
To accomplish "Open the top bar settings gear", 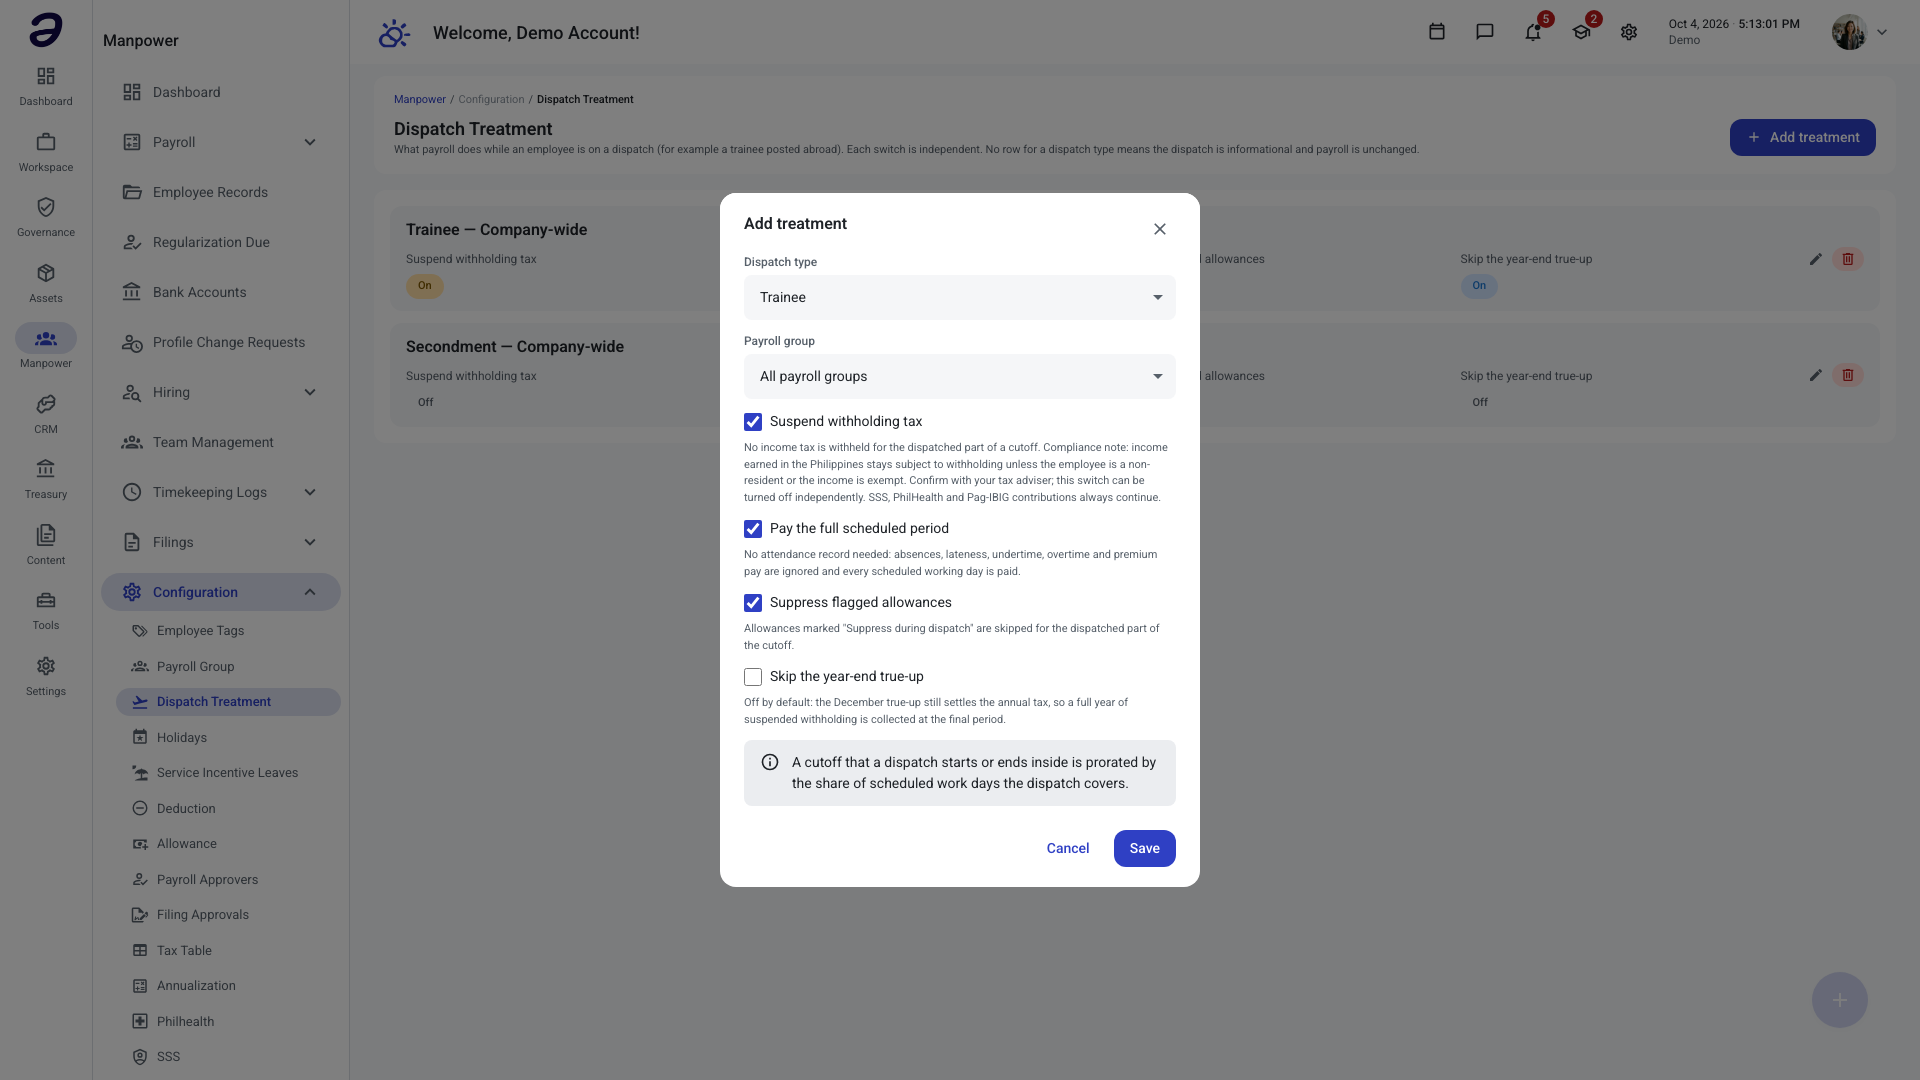I will (x=1629, y=32).
